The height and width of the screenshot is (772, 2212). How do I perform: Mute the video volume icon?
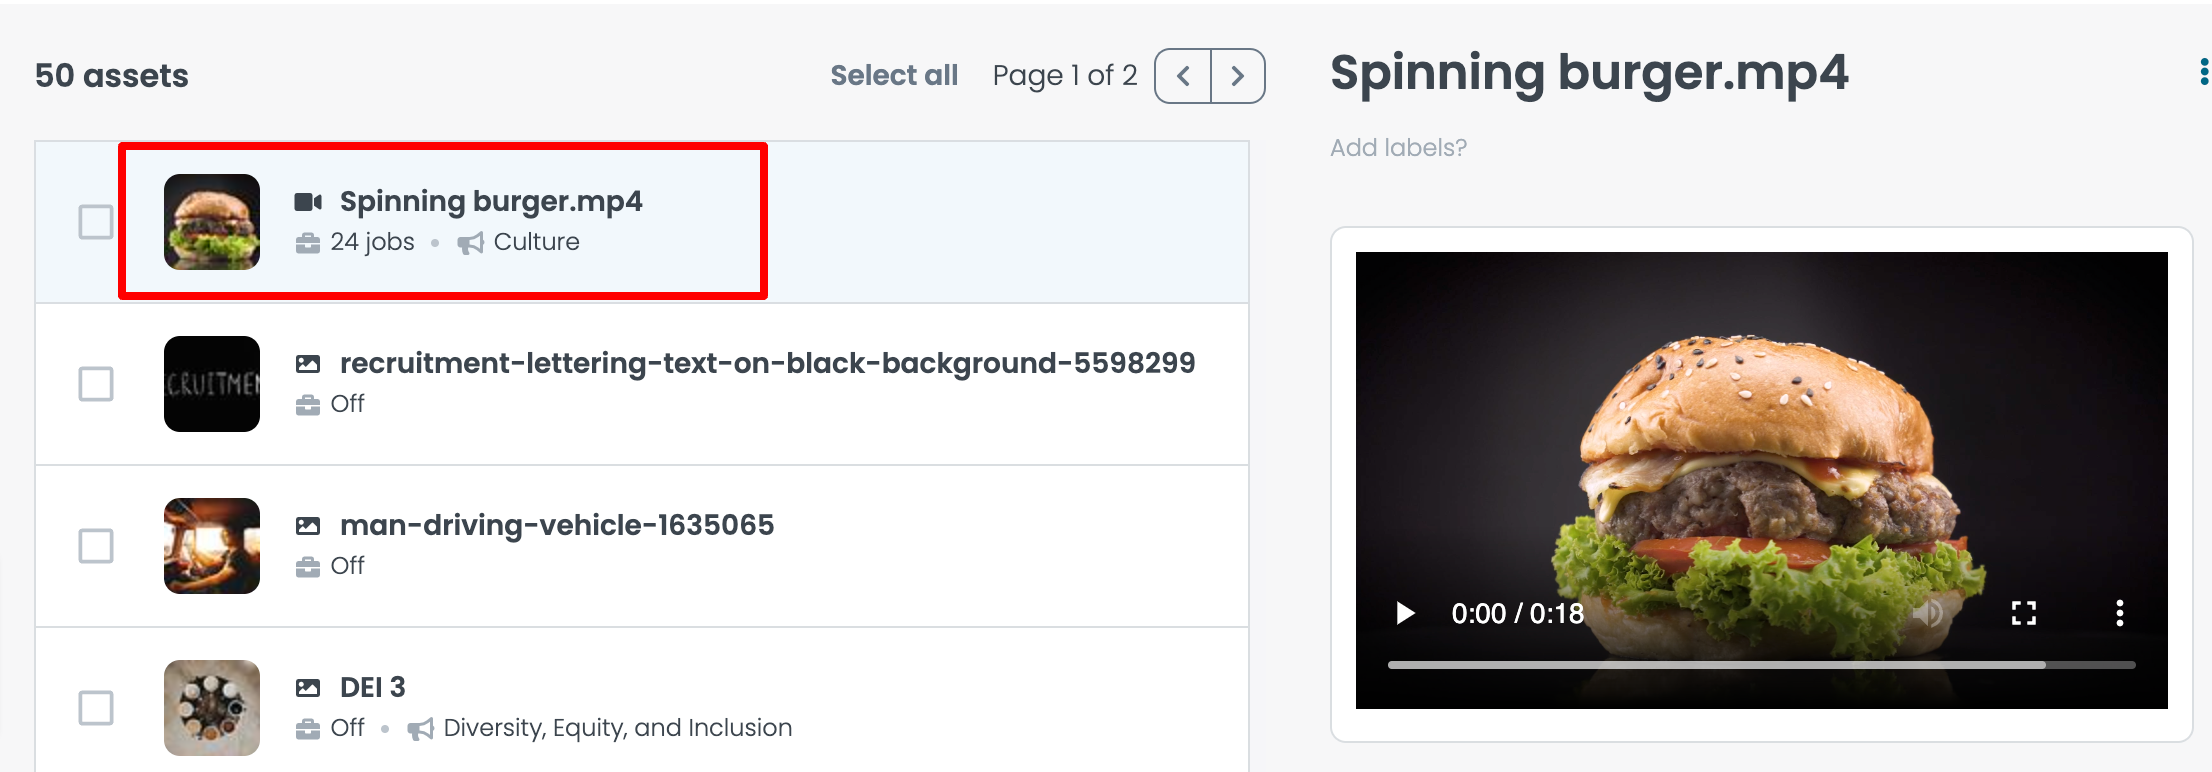[1928, 613]
